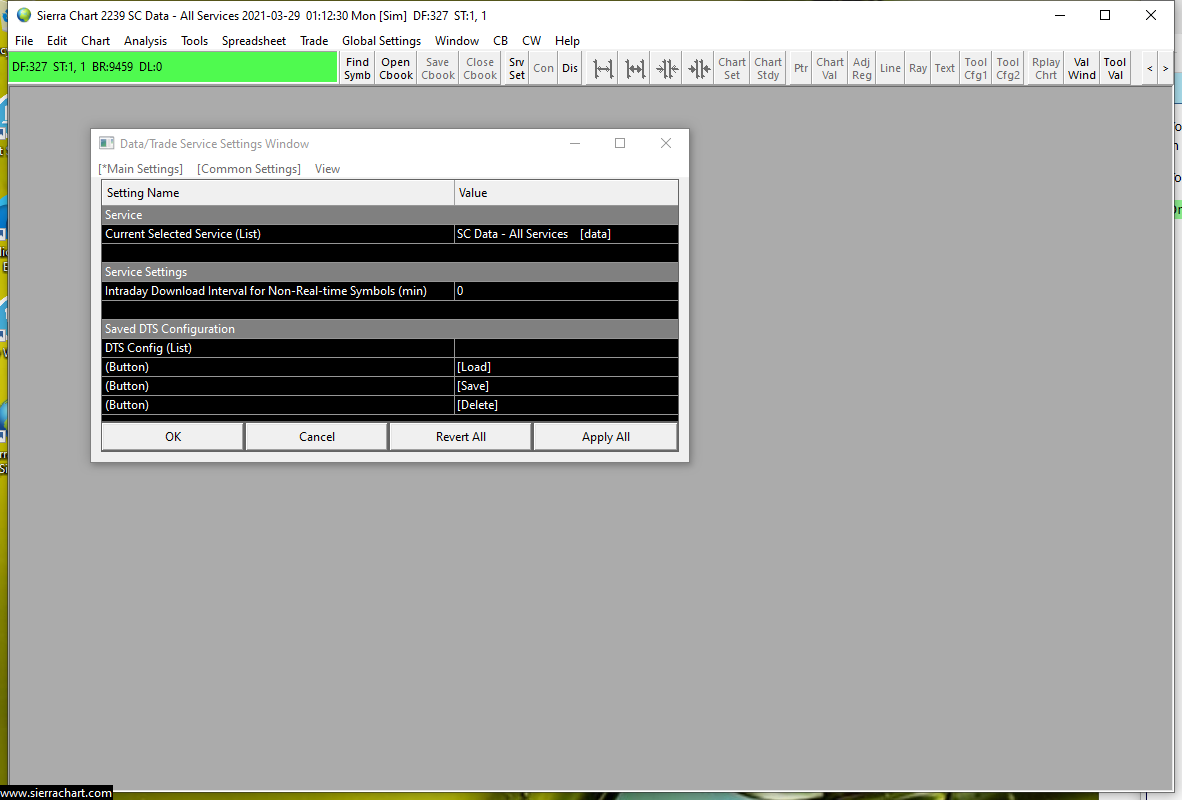This screenshot has width=1182, height=800.
Task: Open the DTS Config list value
Action: [x=566, y=348]
